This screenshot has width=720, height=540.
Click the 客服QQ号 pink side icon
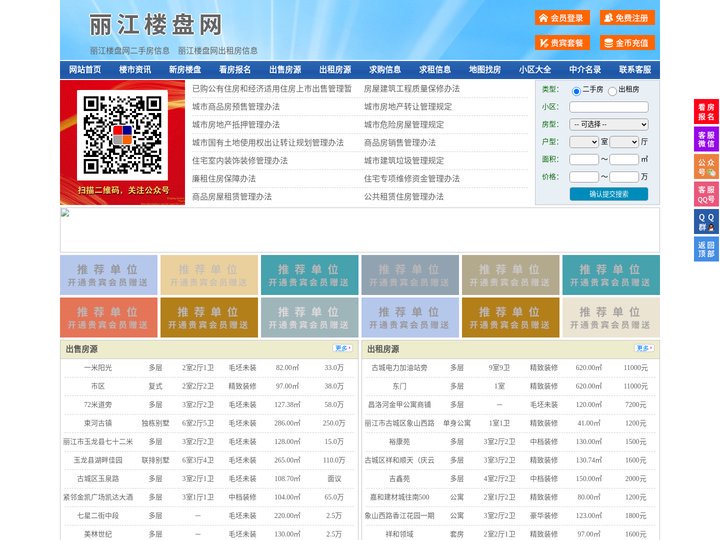tap(706, 194)
